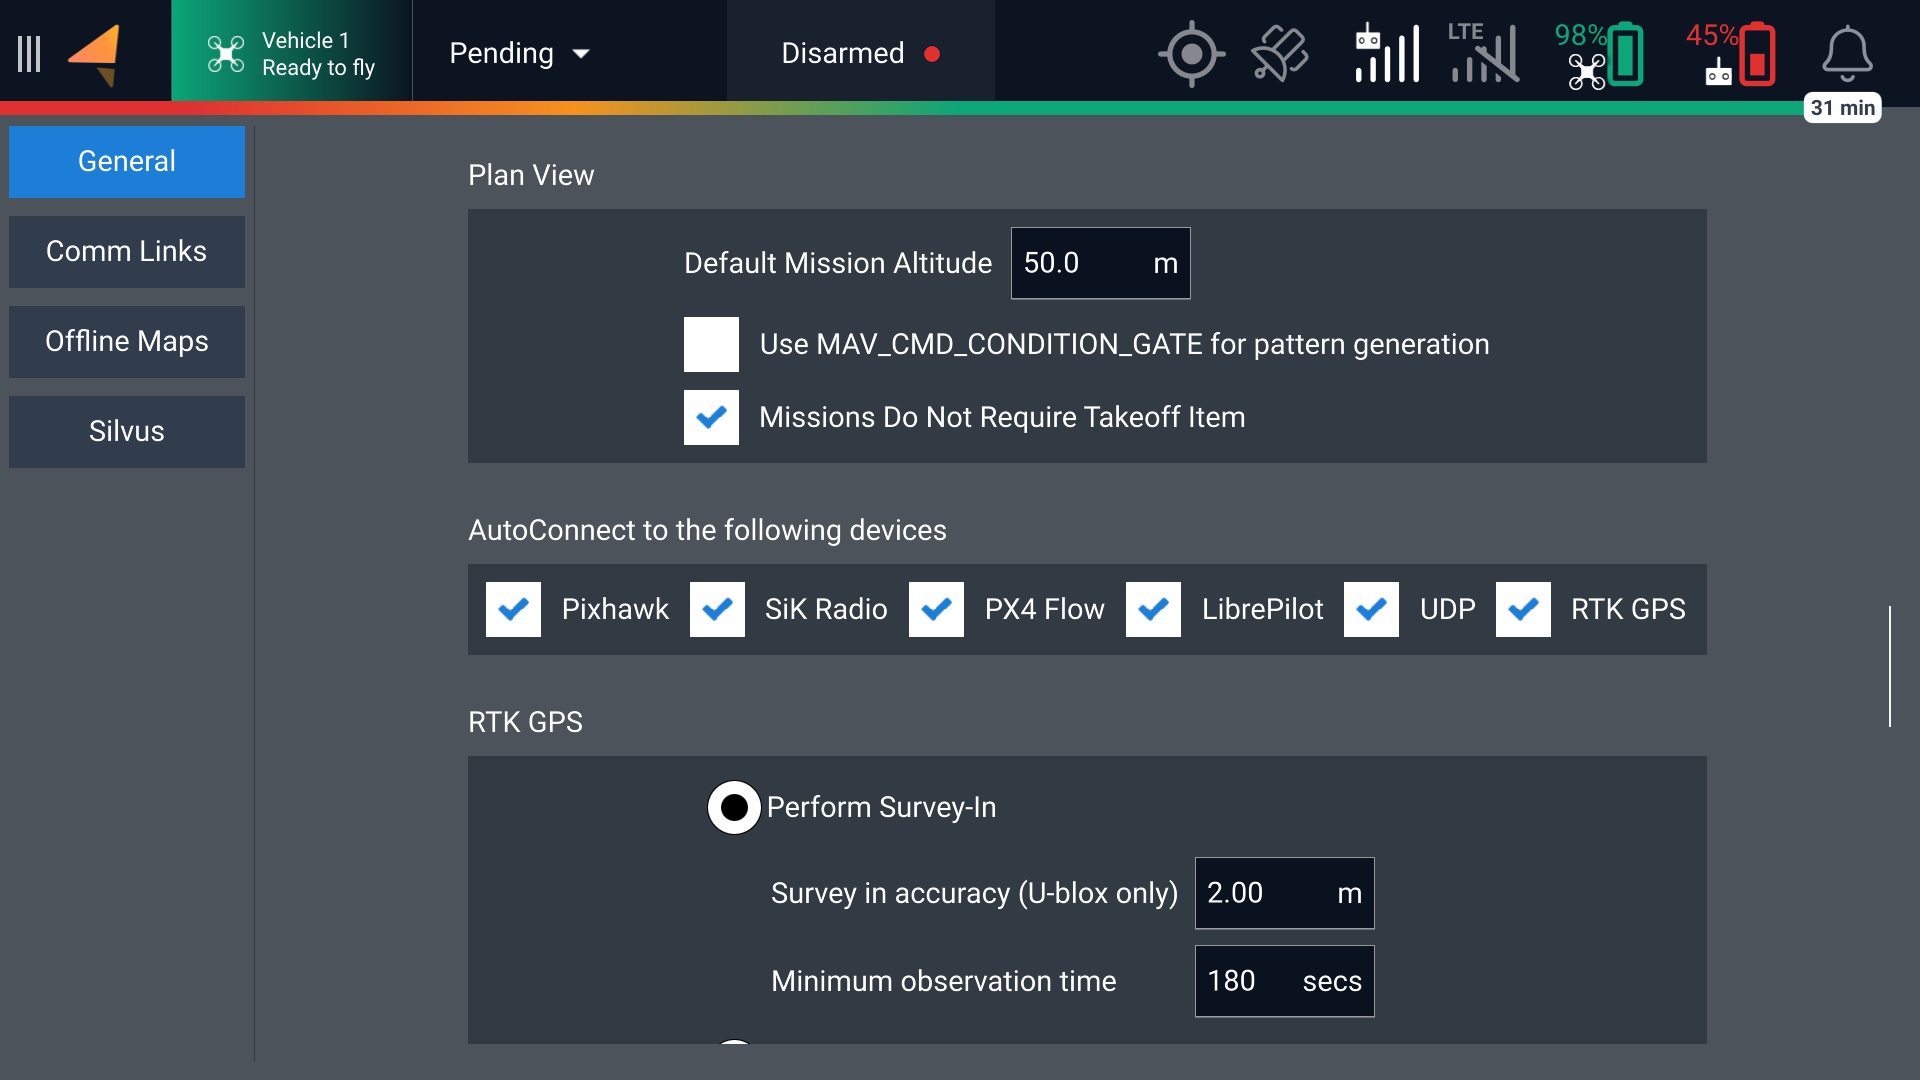Image resolution: width=1920 pixels, height=1080 pixels.
Task: Open the GPS target status icon
Action: (1191, 54)
